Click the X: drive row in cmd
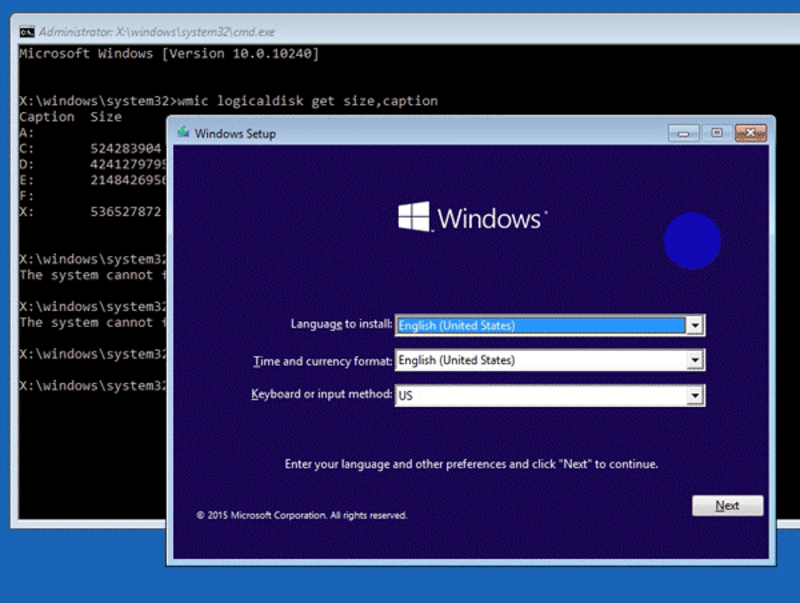 pos(90,212)
